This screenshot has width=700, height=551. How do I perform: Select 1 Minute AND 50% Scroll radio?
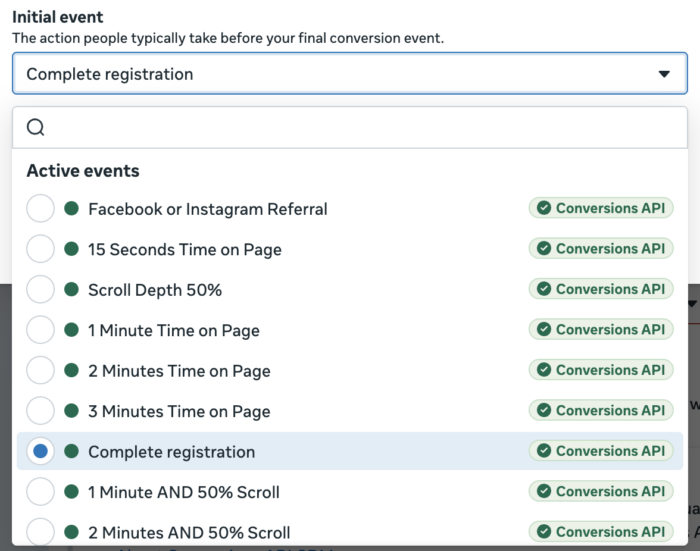coord(40,492)
